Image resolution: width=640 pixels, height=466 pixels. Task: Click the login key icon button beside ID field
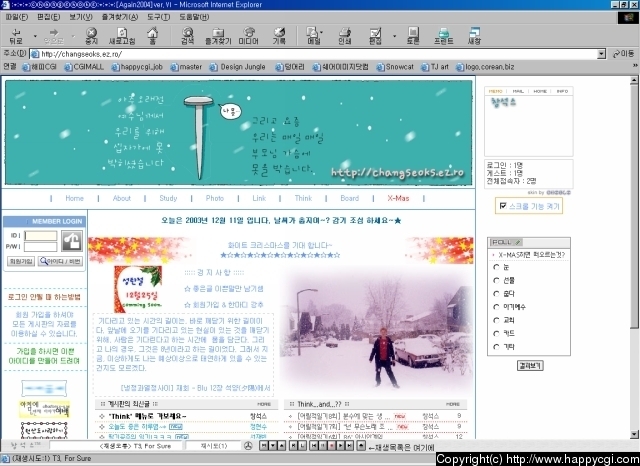71,240
